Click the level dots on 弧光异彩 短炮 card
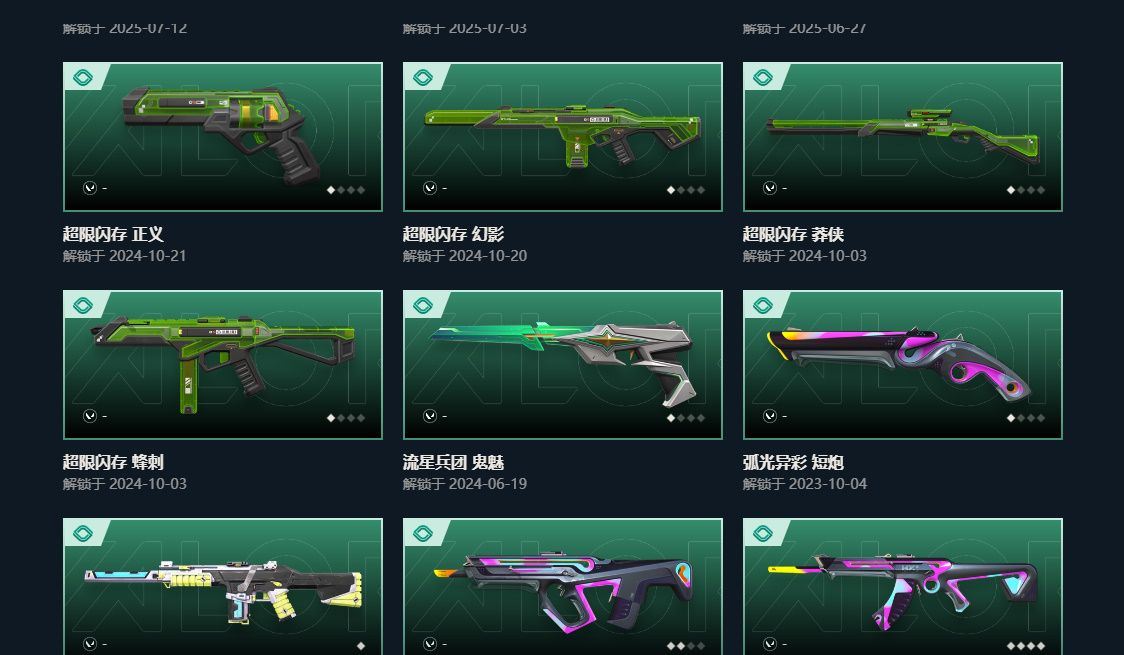 coord(1026,418)
